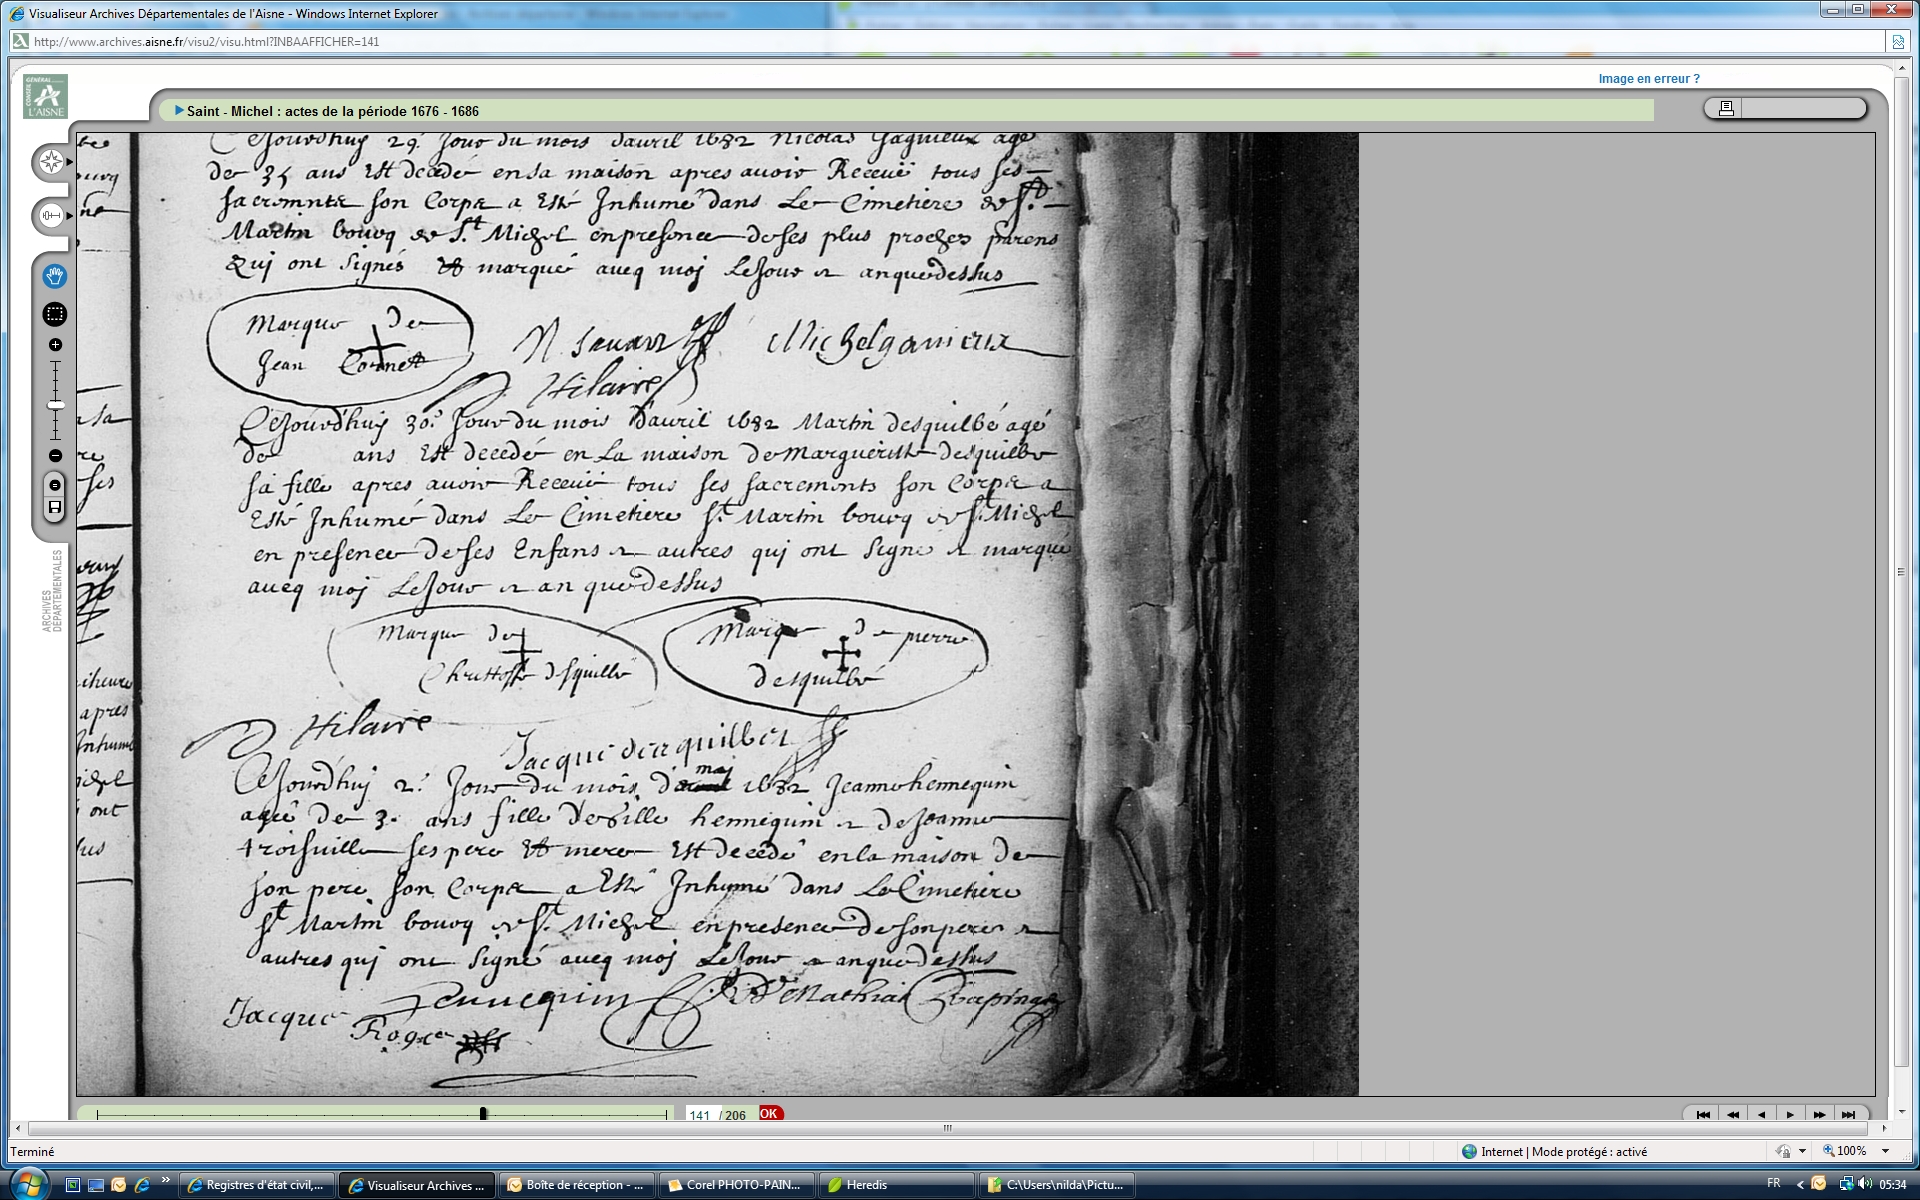Go to the next page arrow

click(1790, 1115)
